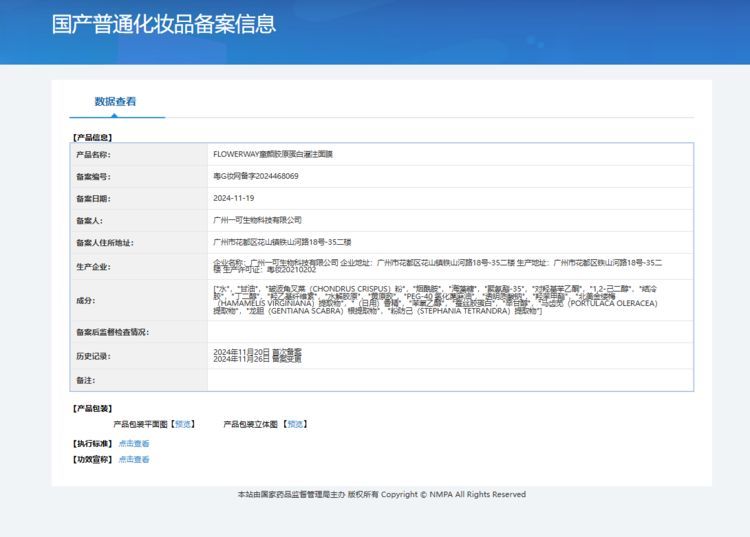Click the filing date 2024-11-19
The width and height of the screenshot is (750, 537).
(234, 198)
